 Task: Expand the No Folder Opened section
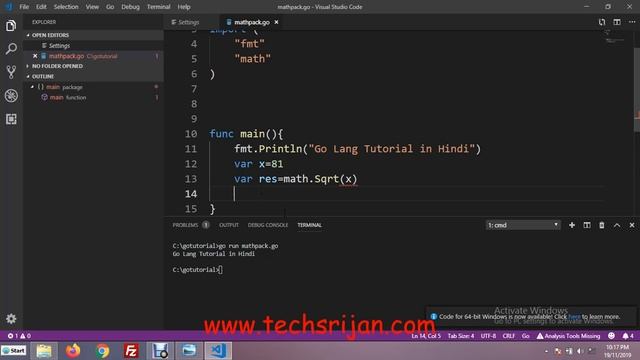93,66
